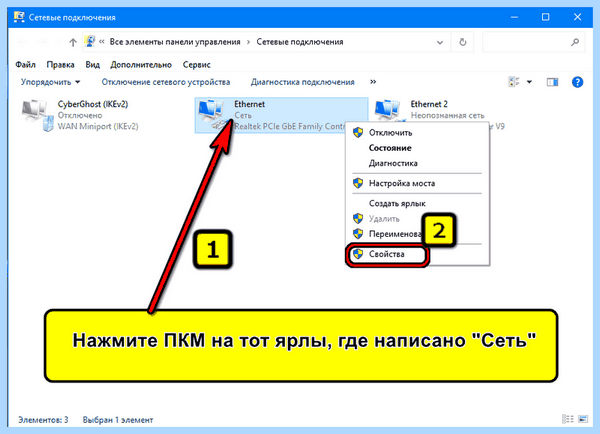Click the 'WAN Miniport (IKEv2)' text
The width and height of the screenshot is (600, 434).
tap(98, 126)
